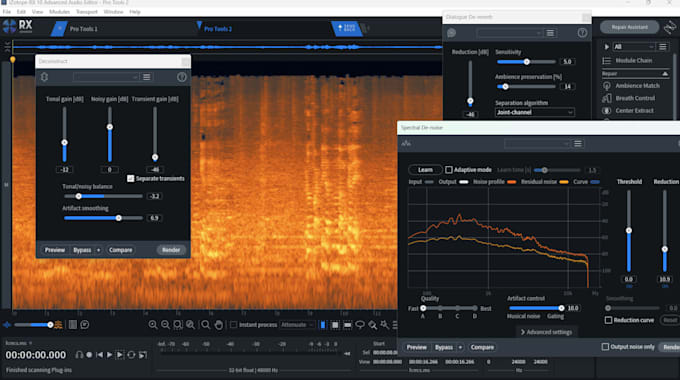Click the Spectral De-noise Learn button
The image size is (680, 380).
tap(425, 170)
